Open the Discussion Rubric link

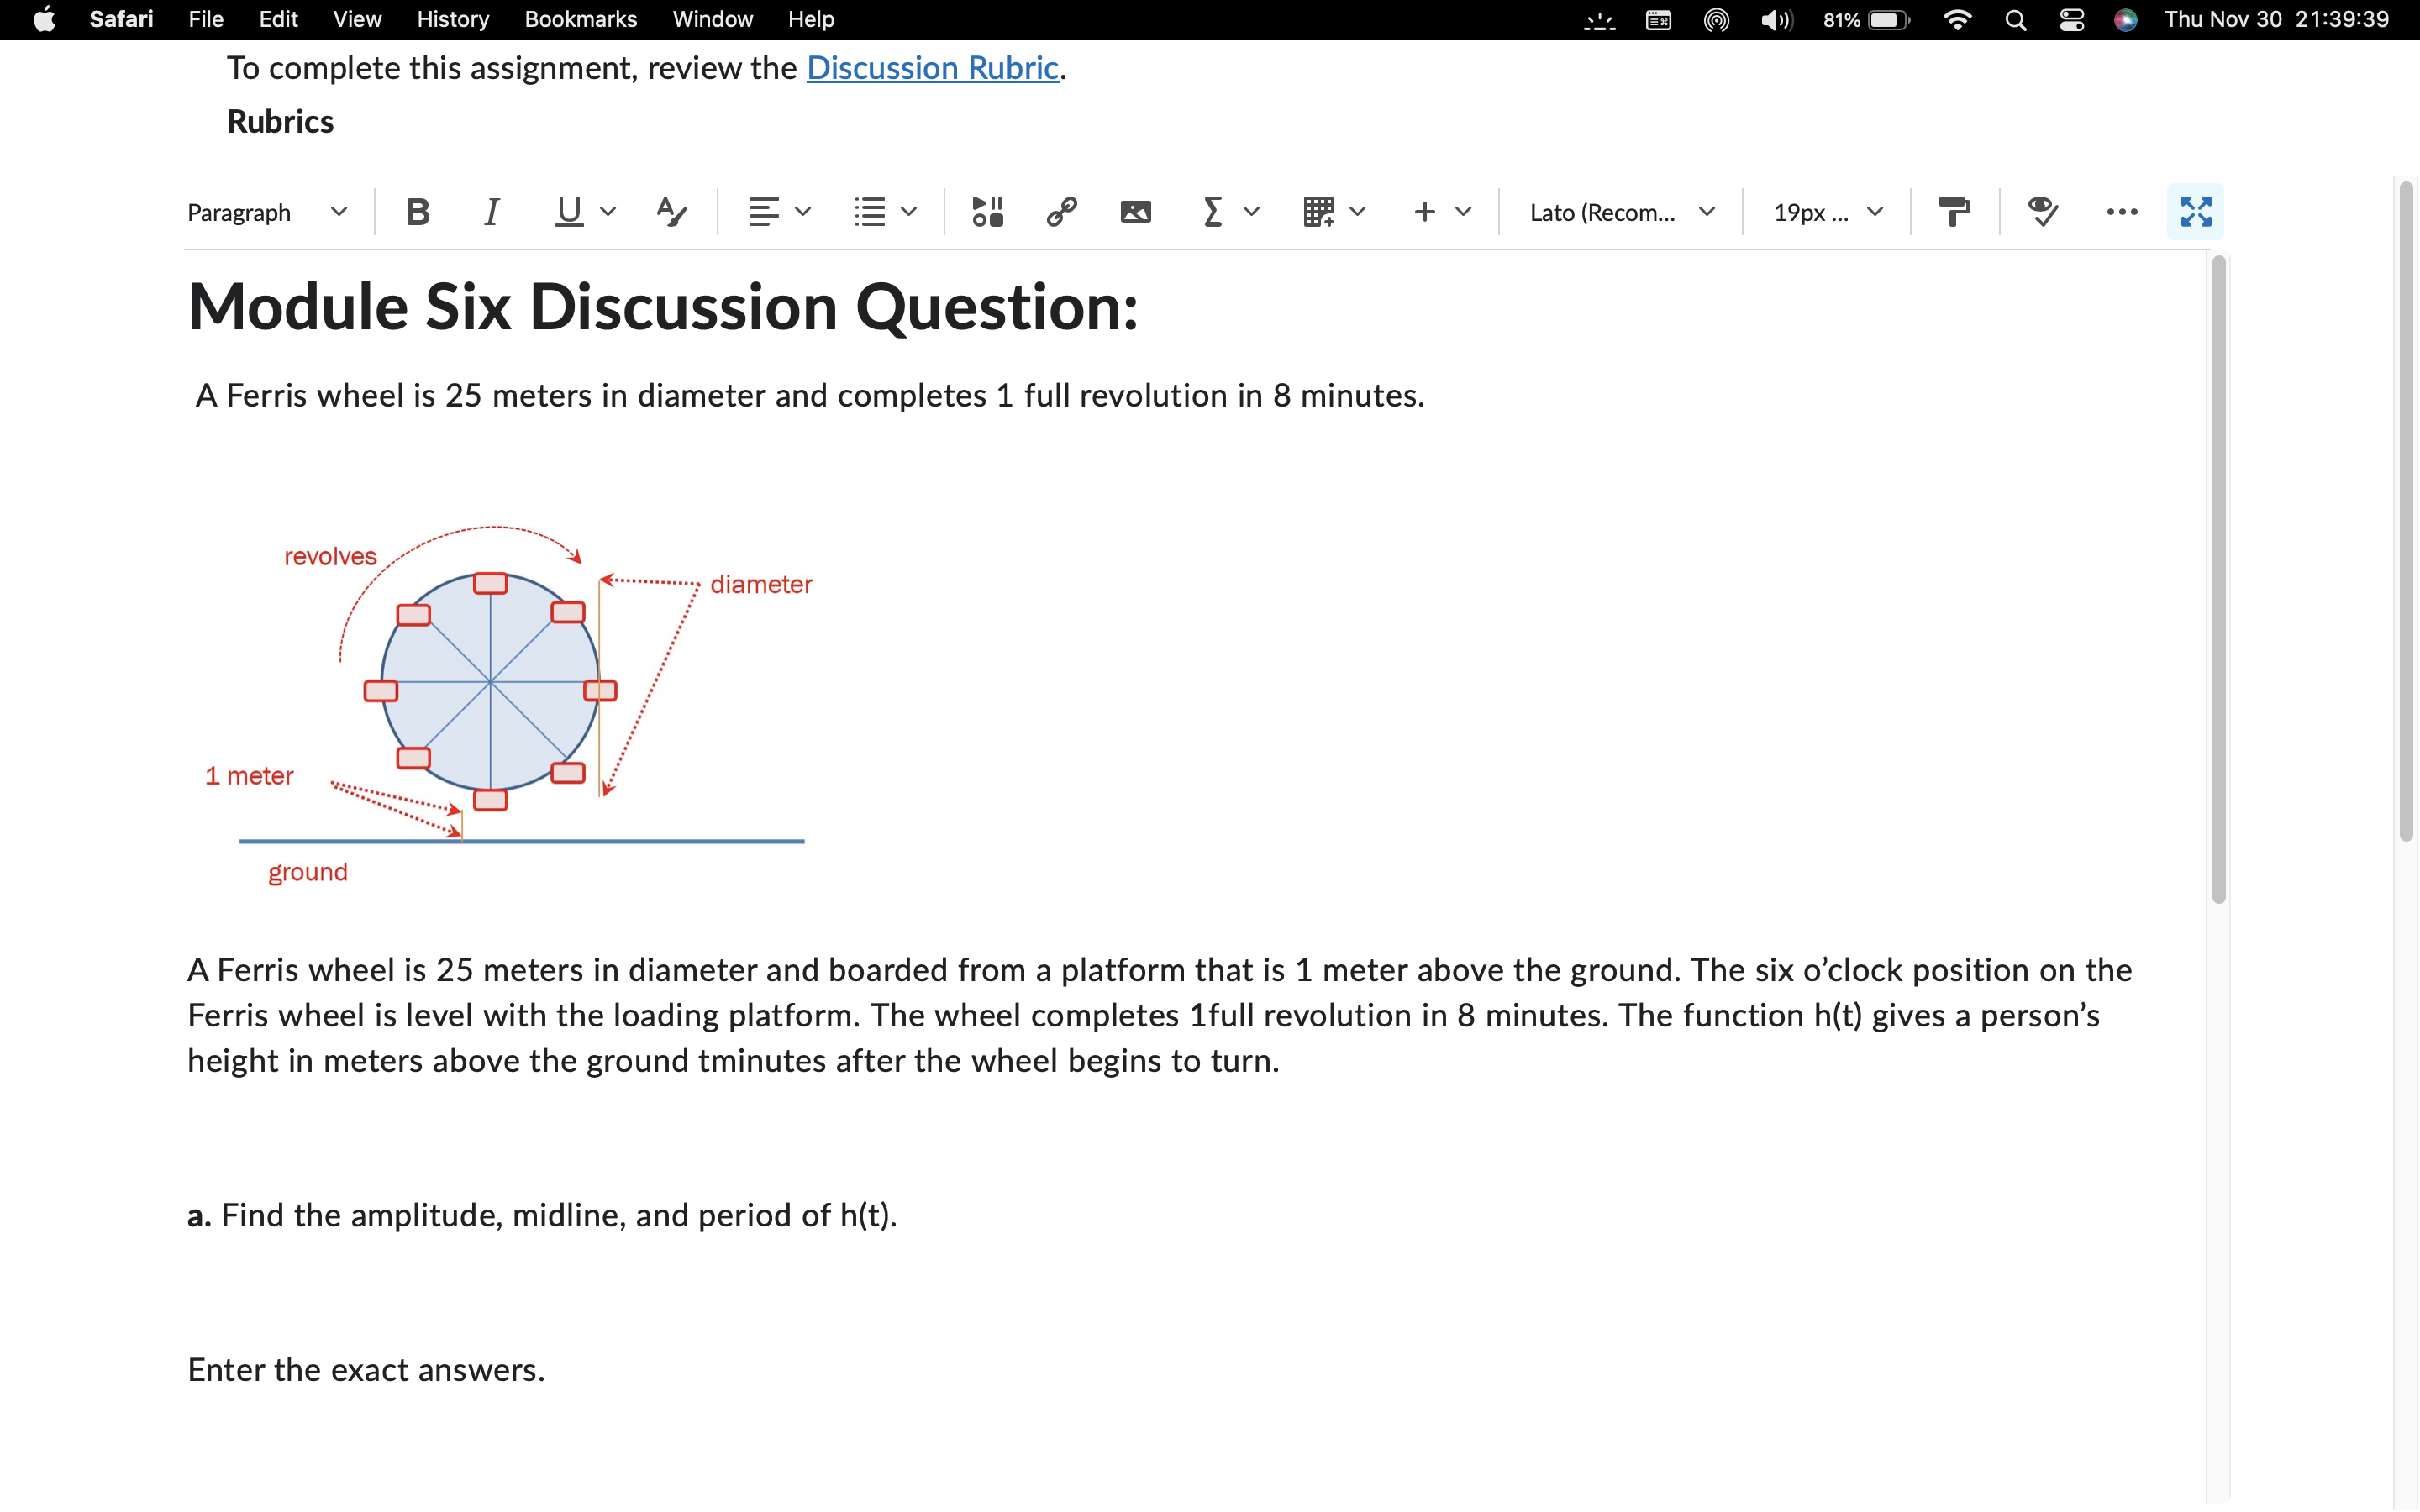pos(932,68)
